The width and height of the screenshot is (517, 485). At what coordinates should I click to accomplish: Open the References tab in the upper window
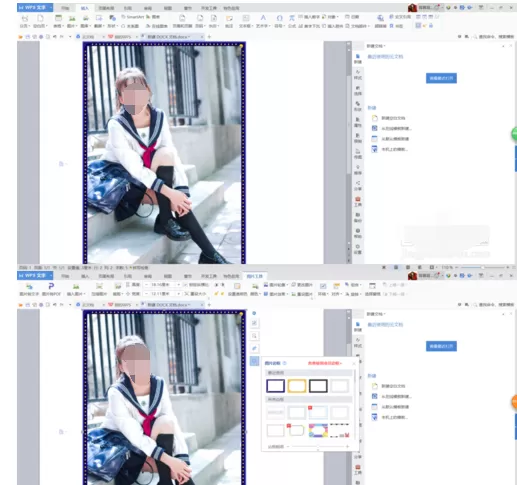(128, 8)
